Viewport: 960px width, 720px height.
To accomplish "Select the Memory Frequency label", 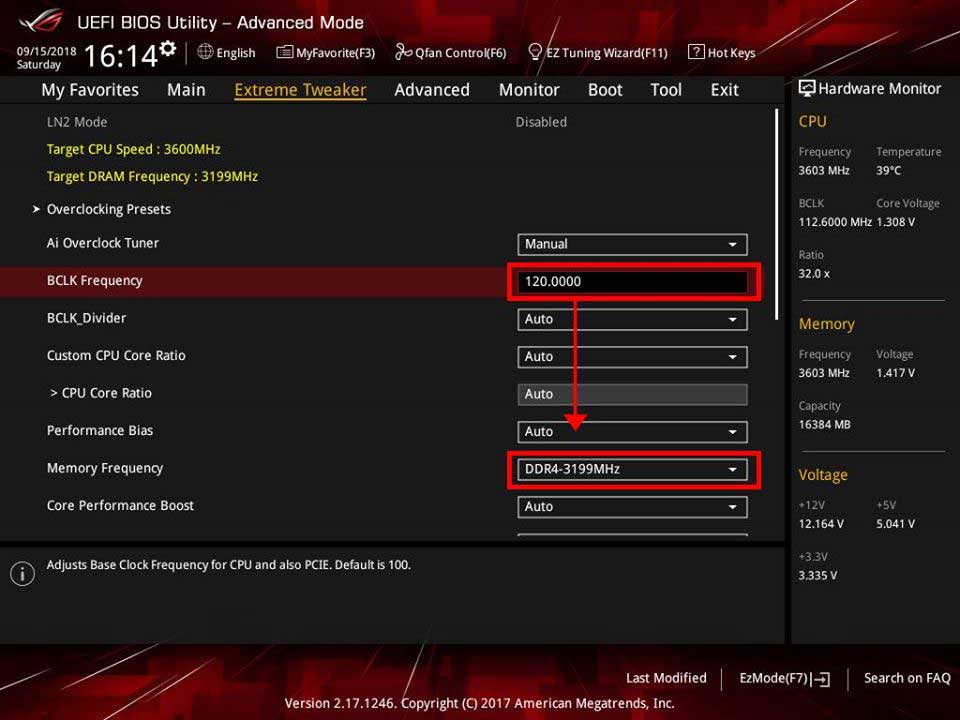I will point(105,468).
